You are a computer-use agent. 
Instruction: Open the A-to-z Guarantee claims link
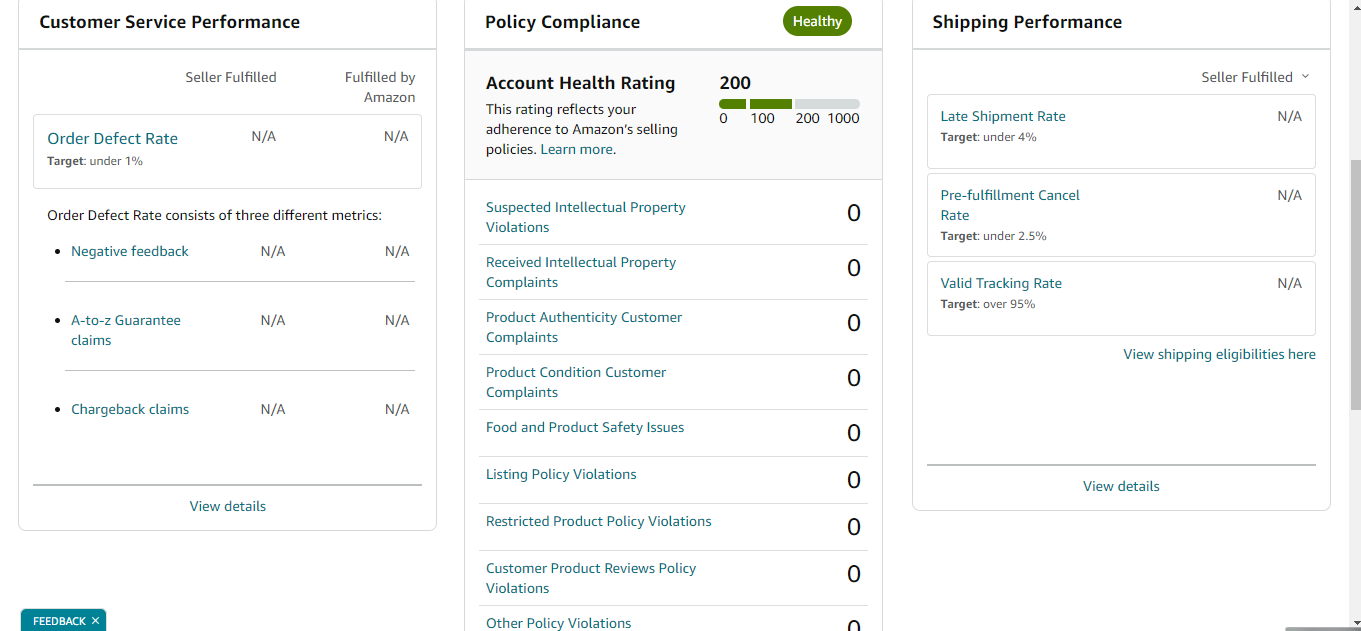click(126, 330)
